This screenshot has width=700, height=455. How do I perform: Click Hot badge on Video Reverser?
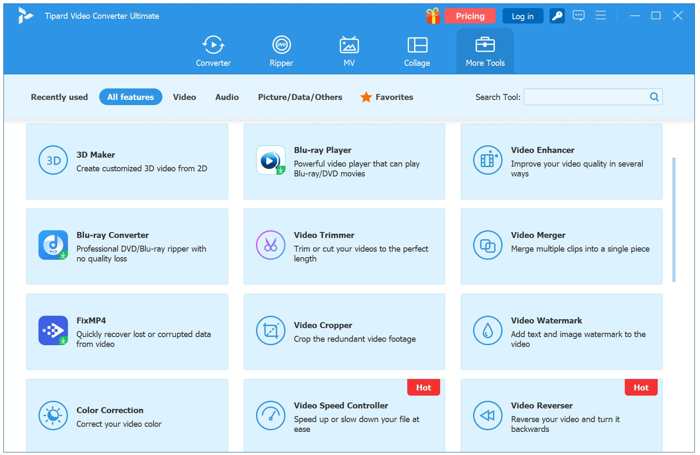pos(641,388)
